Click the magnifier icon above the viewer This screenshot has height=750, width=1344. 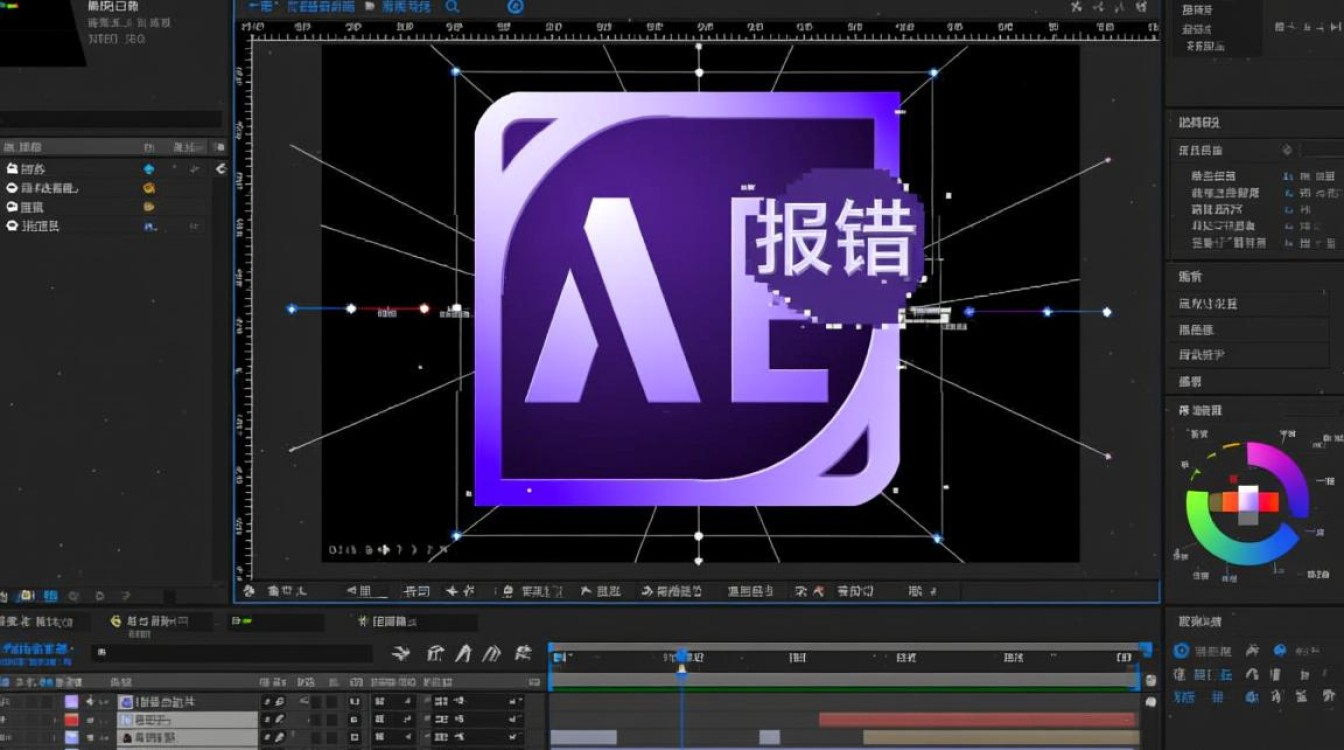coord(452,7)
